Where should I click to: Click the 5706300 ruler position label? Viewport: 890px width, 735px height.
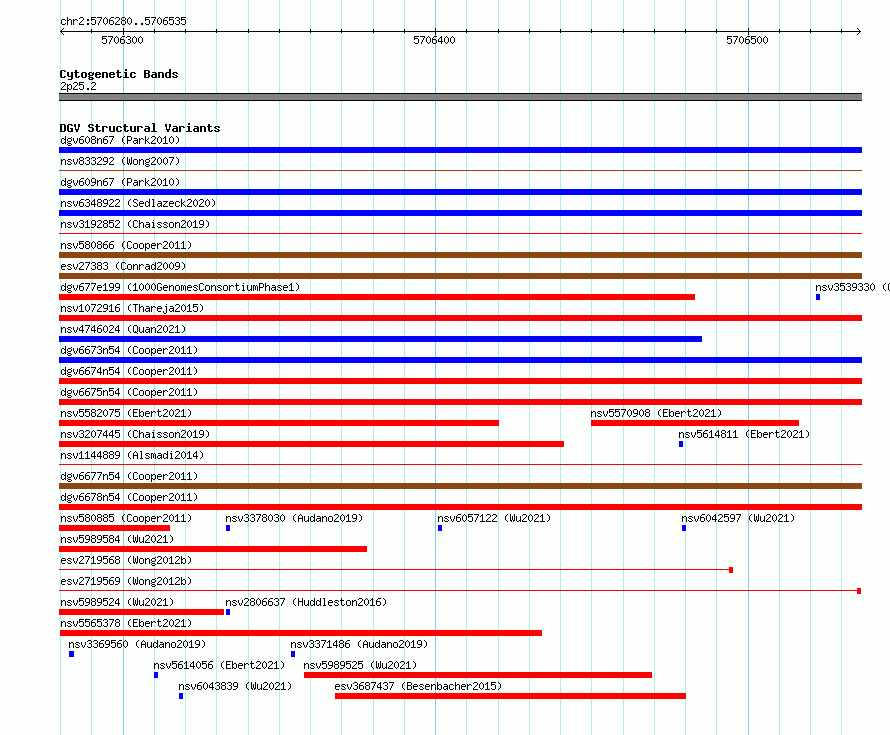(x=122, y=40)
